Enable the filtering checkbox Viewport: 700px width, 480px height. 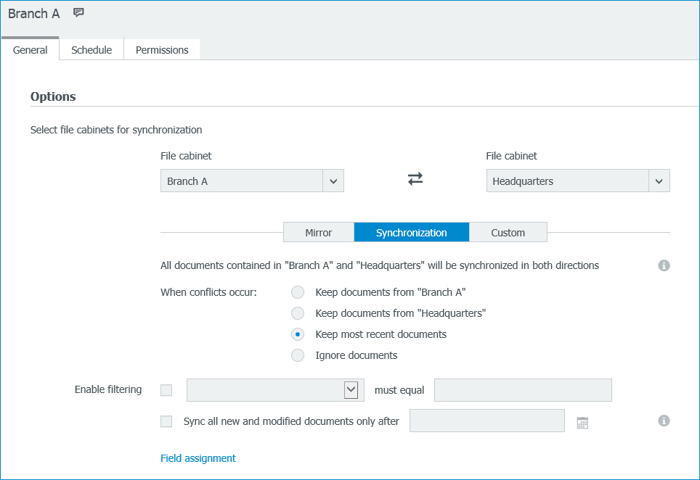click(x=166, y=390)
